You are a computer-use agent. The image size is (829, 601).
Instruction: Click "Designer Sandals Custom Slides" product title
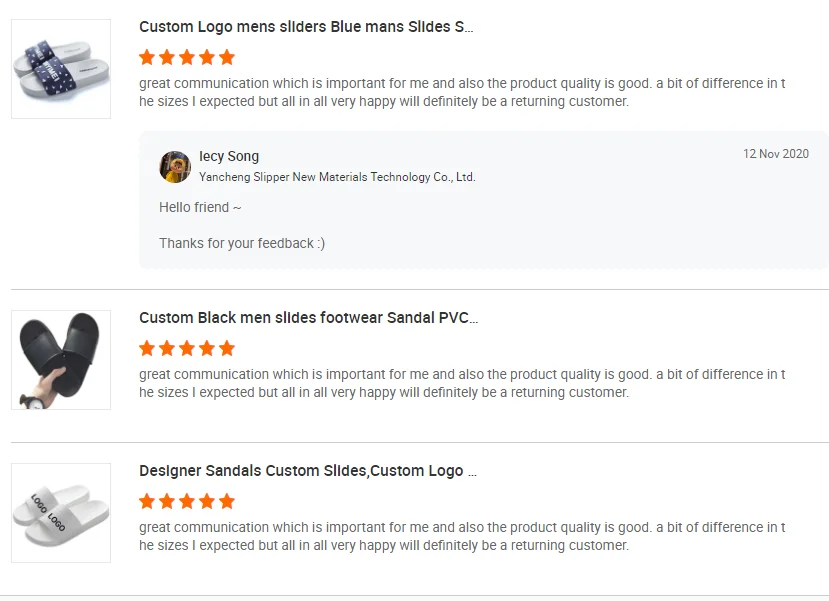(307, 471)
